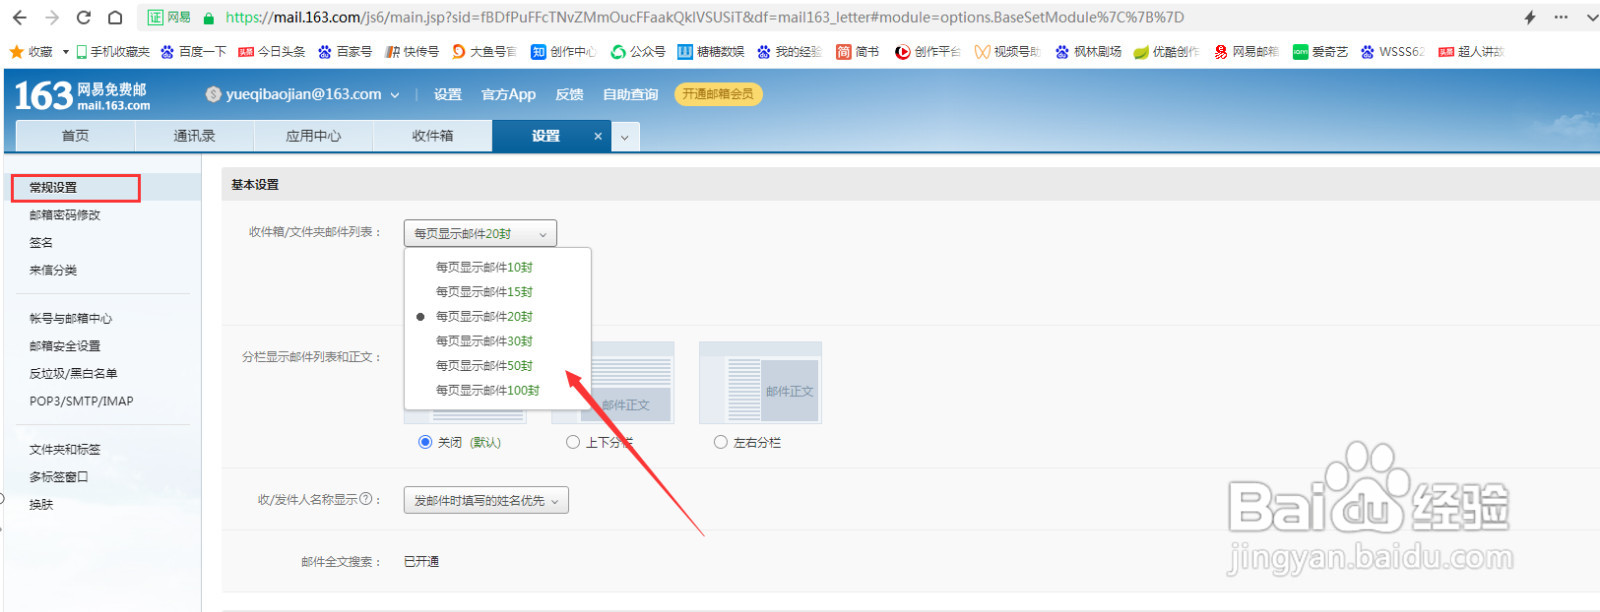Select the 左右分栏 radio button
Screen dimensions: 1600x612
point(720,442)
